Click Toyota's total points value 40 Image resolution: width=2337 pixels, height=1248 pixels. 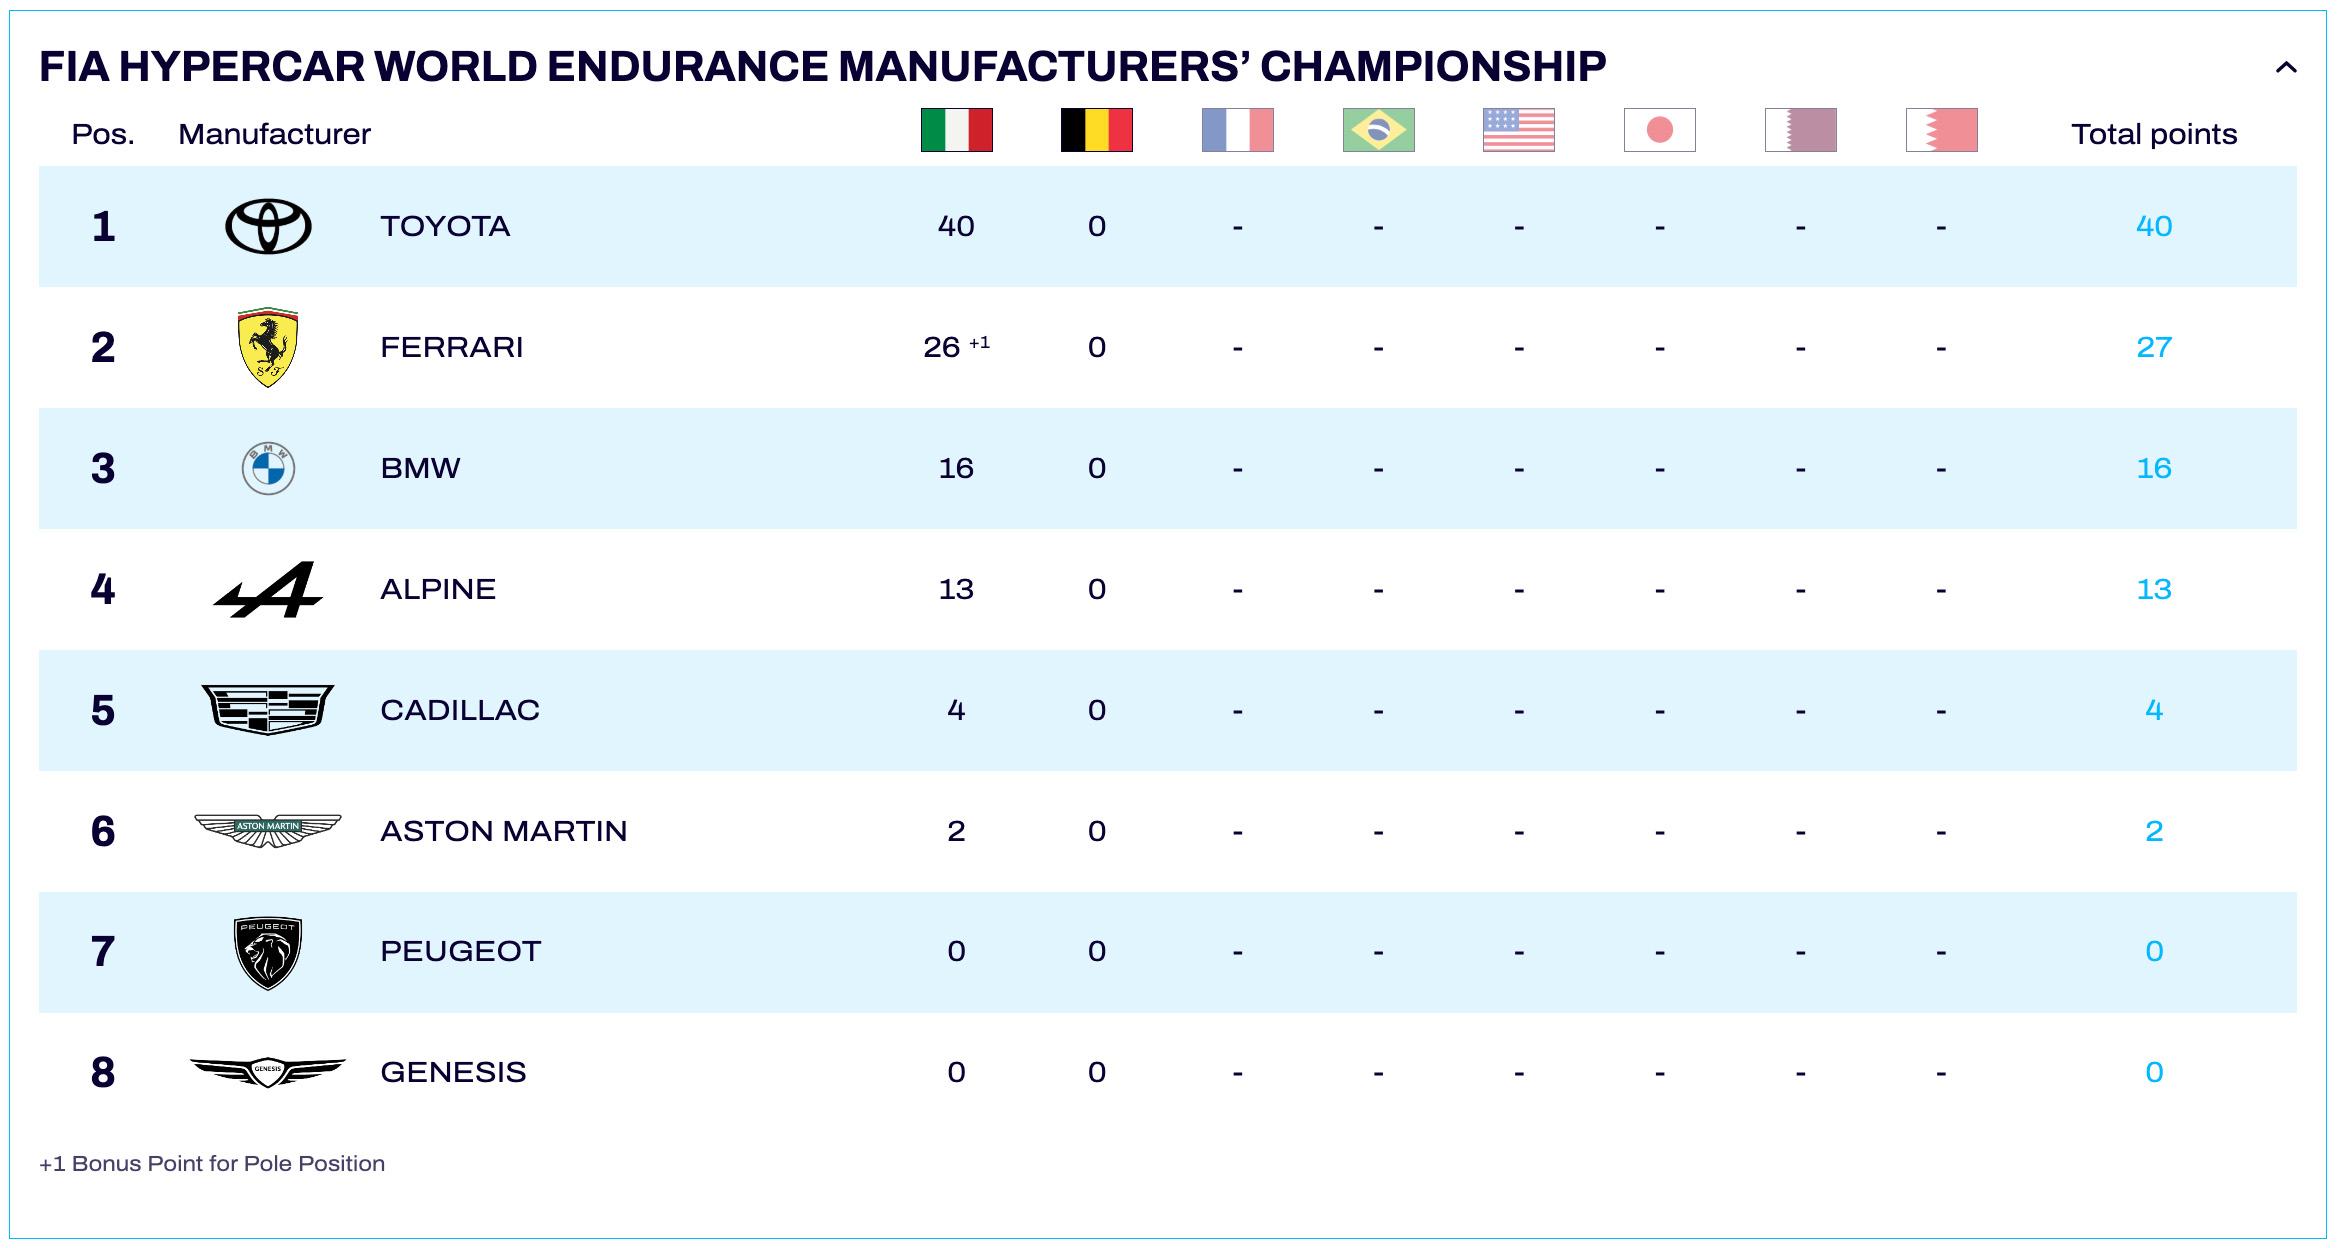pyautogui.click(x=2154, y=226)
